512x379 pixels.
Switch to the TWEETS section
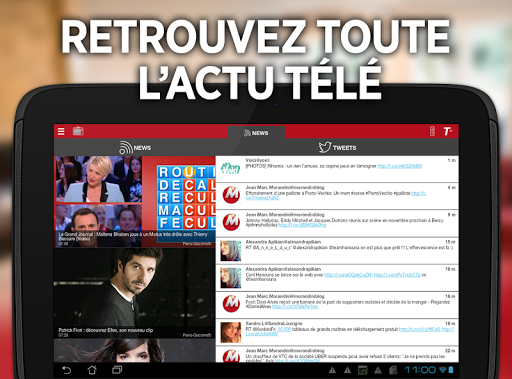click(x=337, y=147)
